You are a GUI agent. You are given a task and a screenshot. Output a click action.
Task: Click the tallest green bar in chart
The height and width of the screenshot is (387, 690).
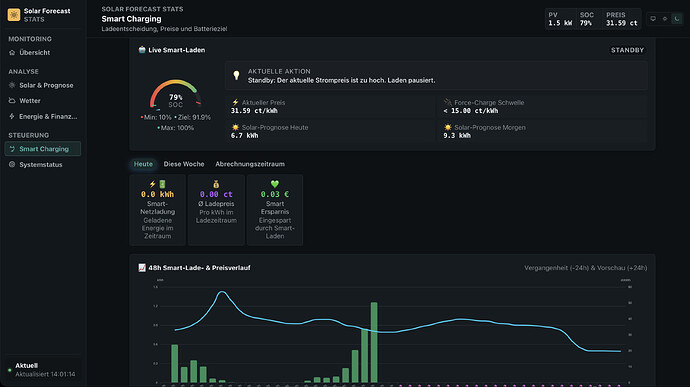(x=374, y=342)
